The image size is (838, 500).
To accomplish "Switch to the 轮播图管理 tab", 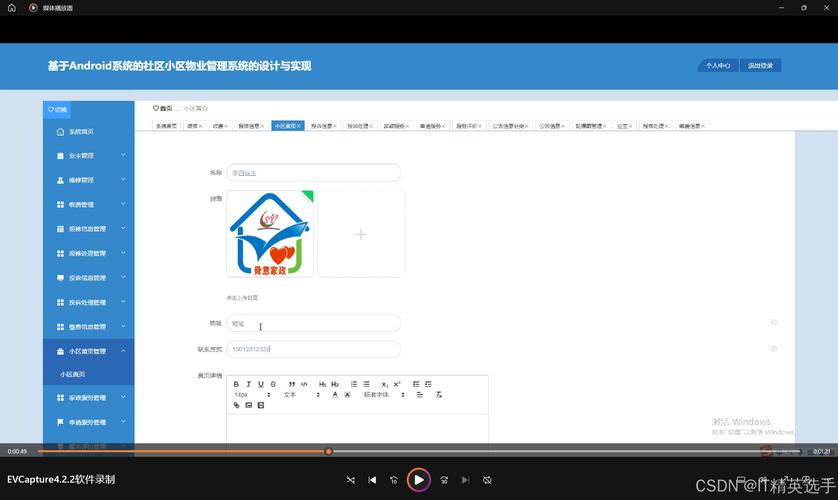I will point(591,126).
